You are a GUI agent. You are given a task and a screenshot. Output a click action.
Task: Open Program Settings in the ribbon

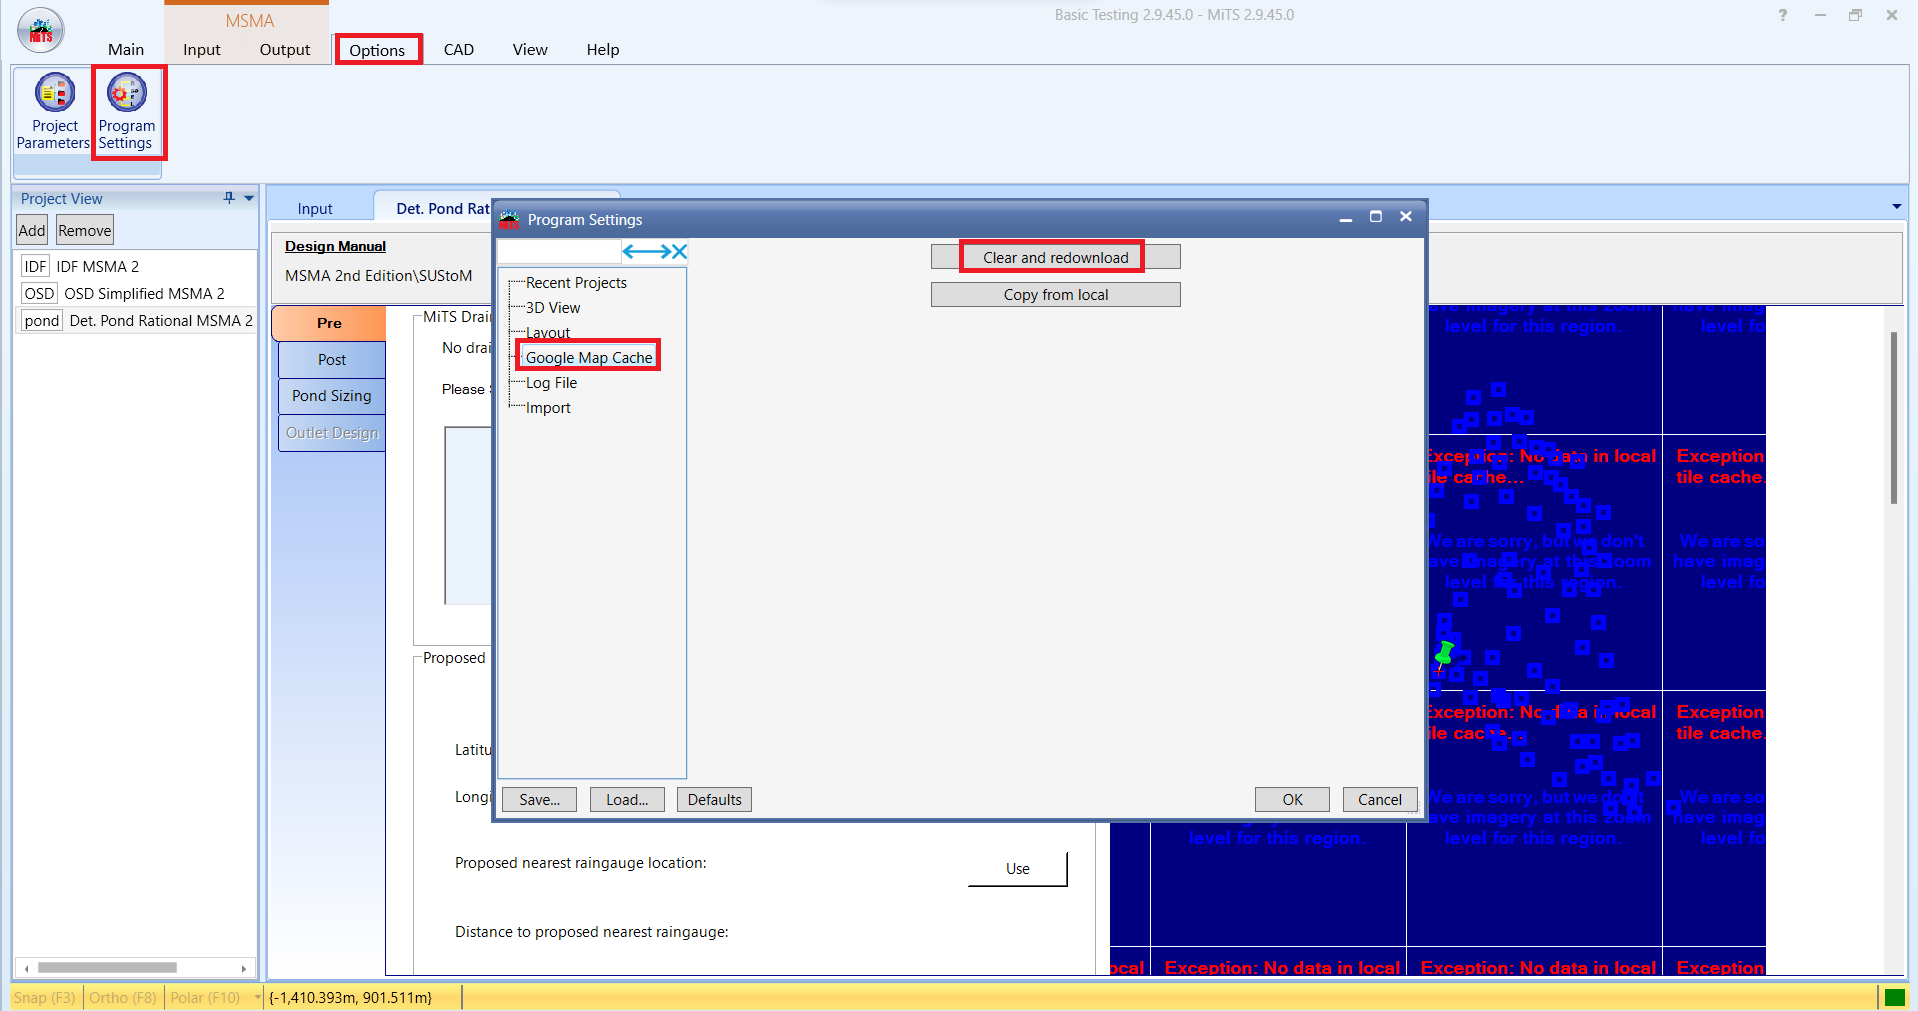click(x=127, y=112)
